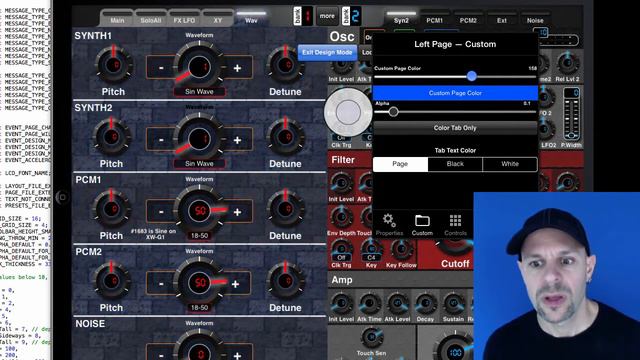640x360 pixels.
Task: Click the round joystick control
Action: tap(348, 112)
